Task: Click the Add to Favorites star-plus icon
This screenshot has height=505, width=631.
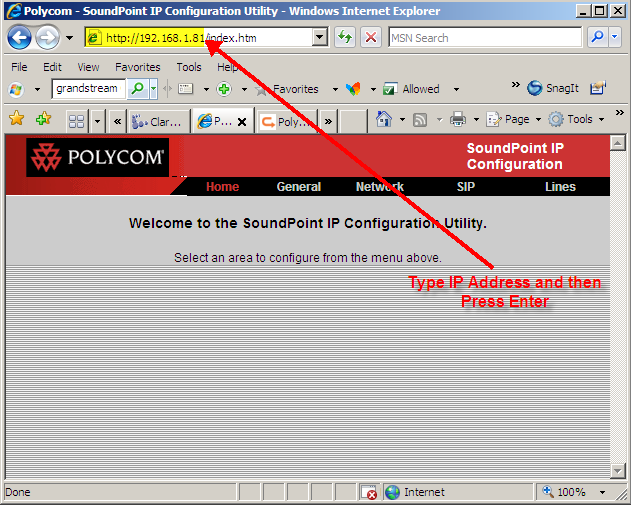Action: 43,119
